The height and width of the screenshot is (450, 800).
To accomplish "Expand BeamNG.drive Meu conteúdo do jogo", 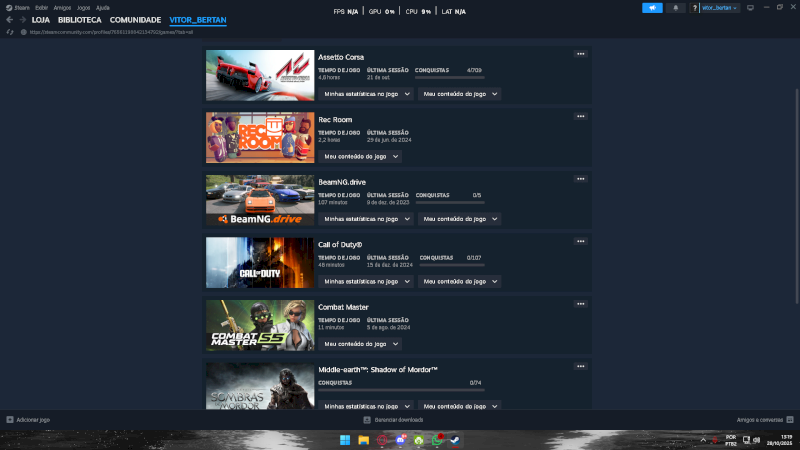I will [x=459, y=219].
